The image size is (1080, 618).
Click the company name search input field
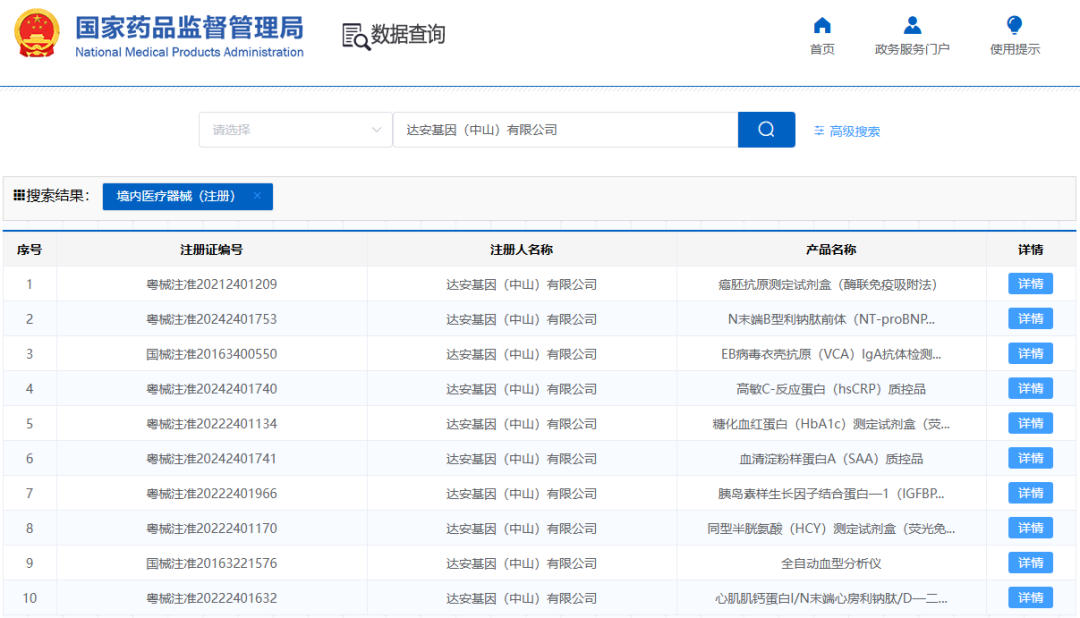coord(565,130)
